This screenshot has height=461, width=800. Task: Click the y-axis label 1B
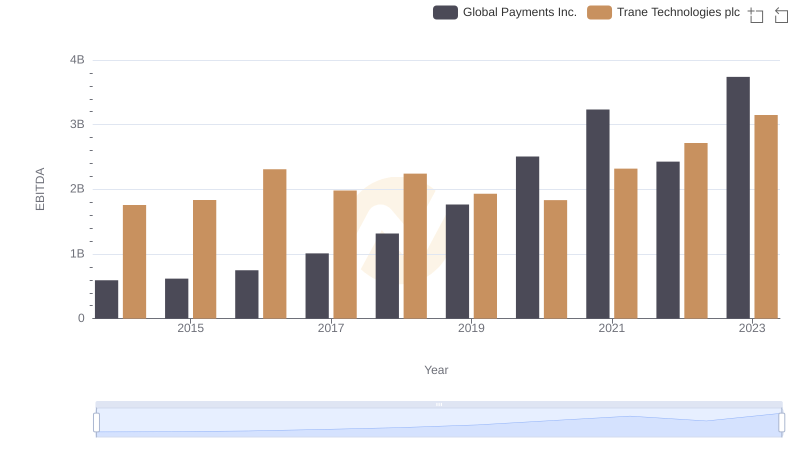tap(77, 254)
